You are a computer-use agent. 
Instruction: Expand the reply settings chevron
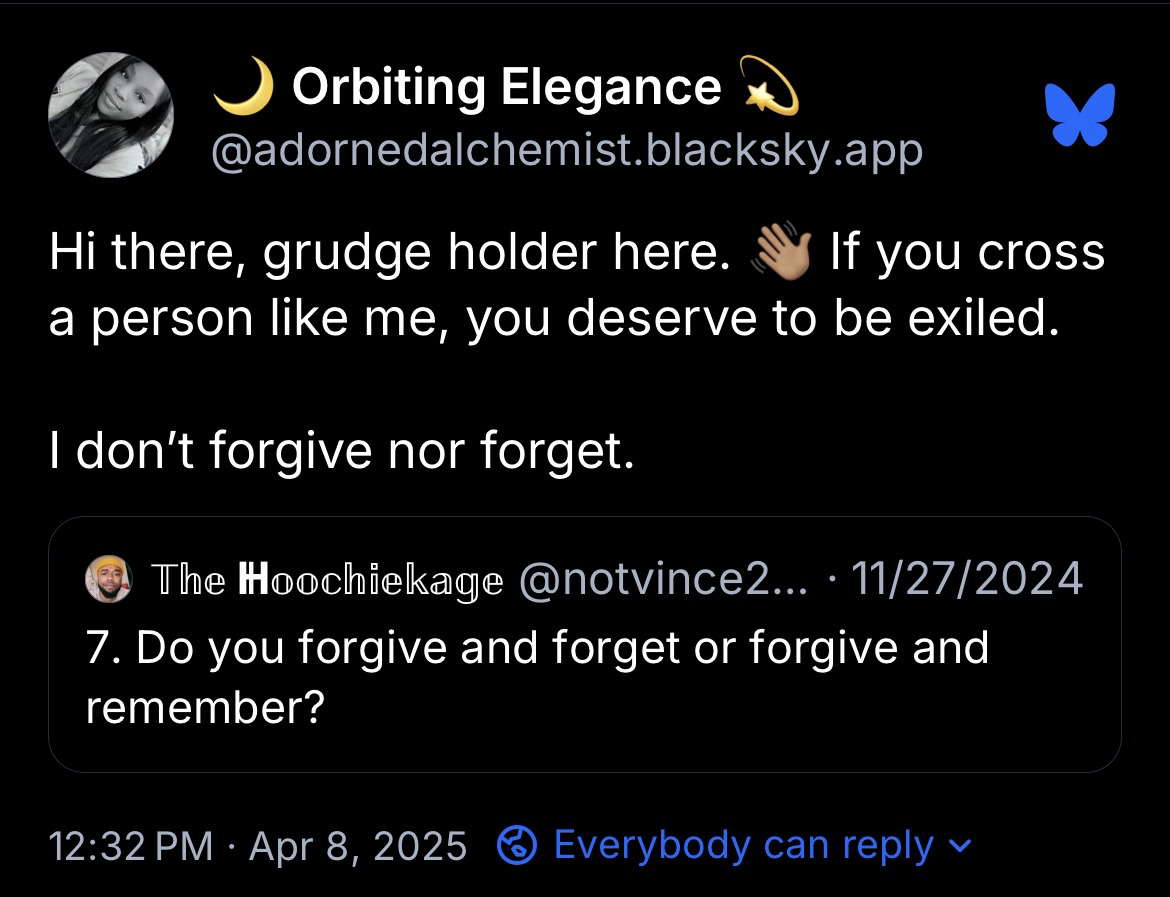(x=958, y=846)
